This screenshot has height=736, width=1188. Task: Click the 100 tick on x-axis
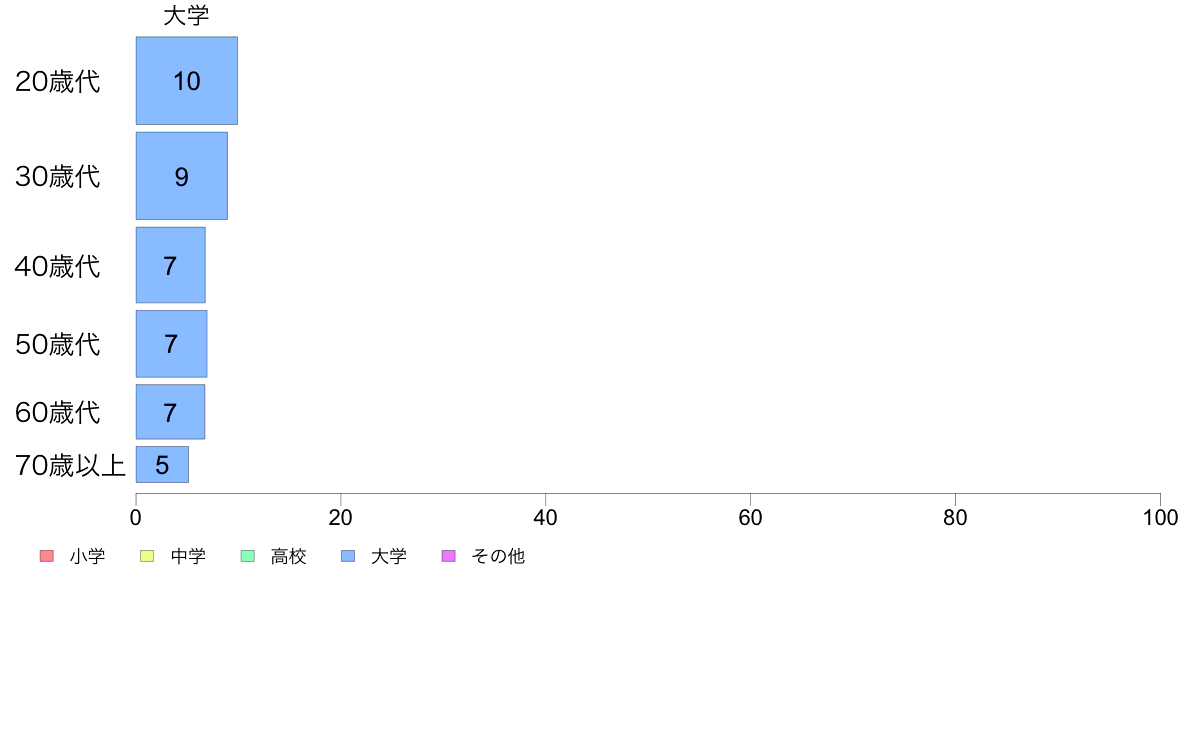point(1160,518)
